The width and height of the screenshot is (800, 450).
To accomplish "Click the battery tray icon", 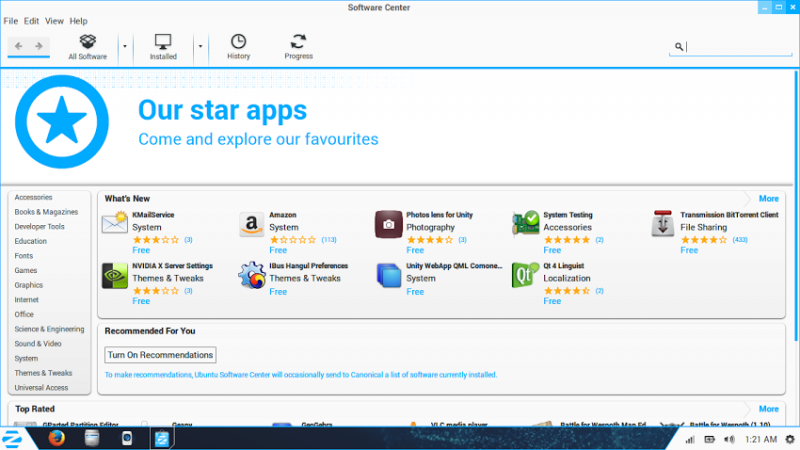I will pos(709,439).
